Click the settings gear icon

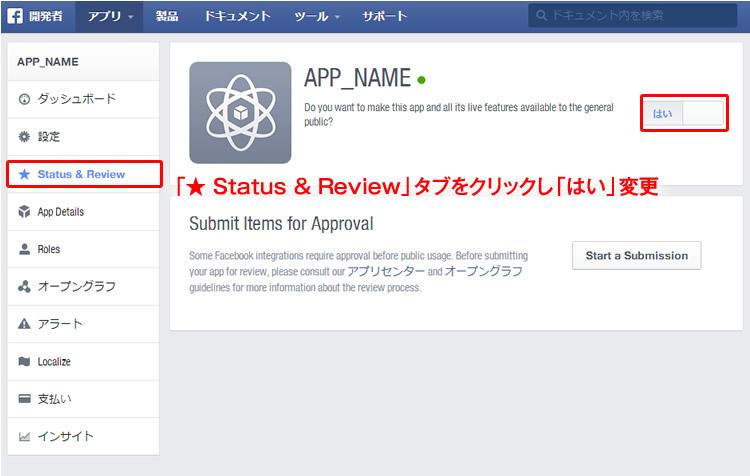tap(24, 137)
